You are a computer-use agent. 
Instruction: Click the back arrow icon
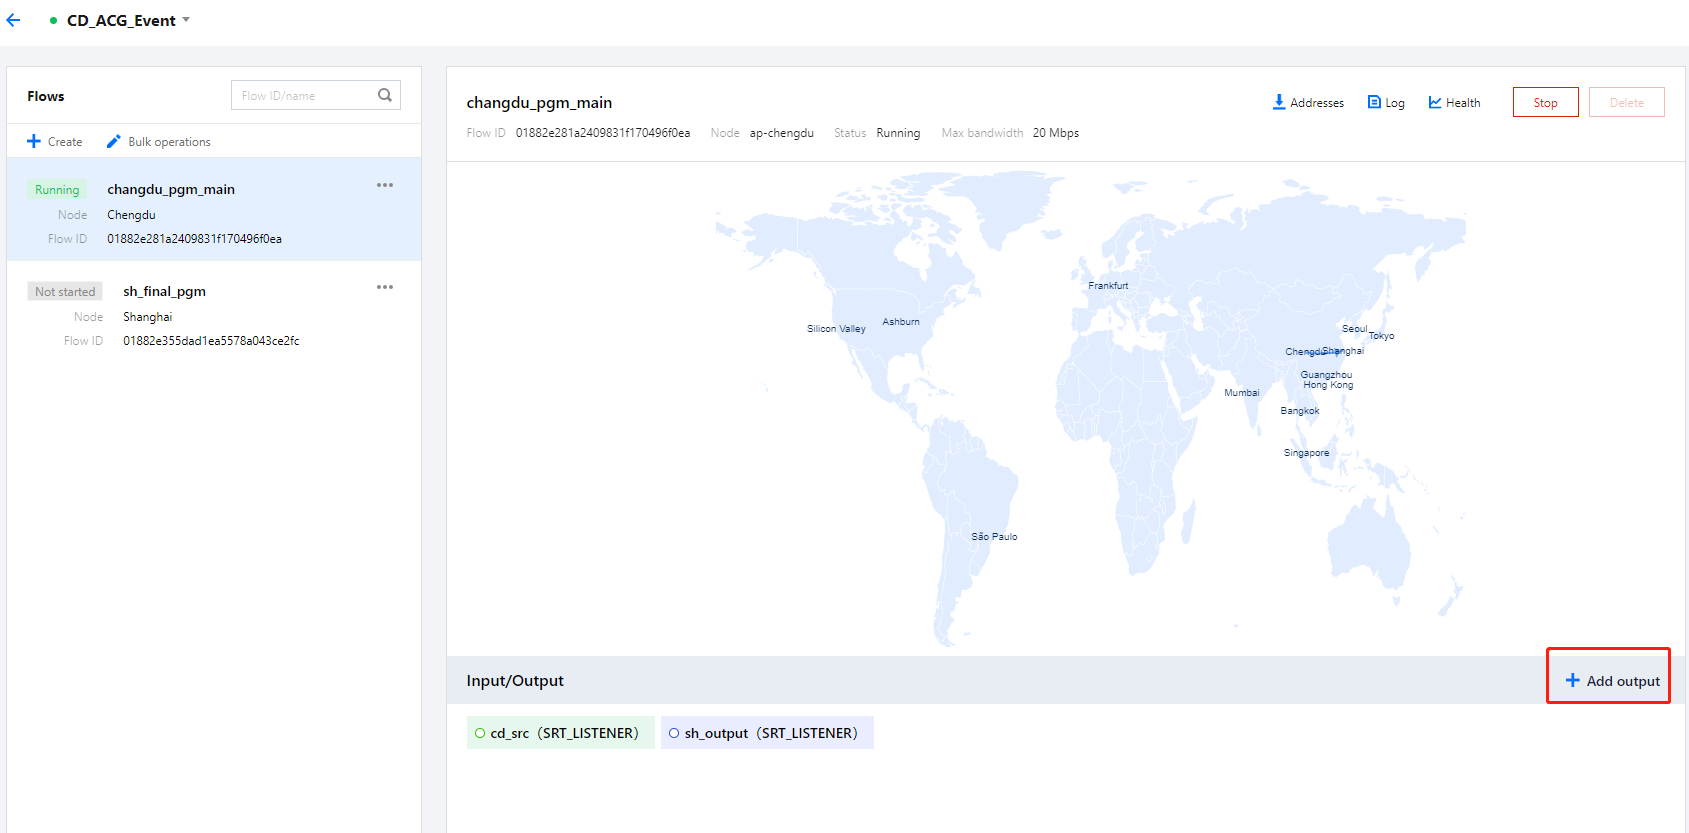(x=13, y=20)
